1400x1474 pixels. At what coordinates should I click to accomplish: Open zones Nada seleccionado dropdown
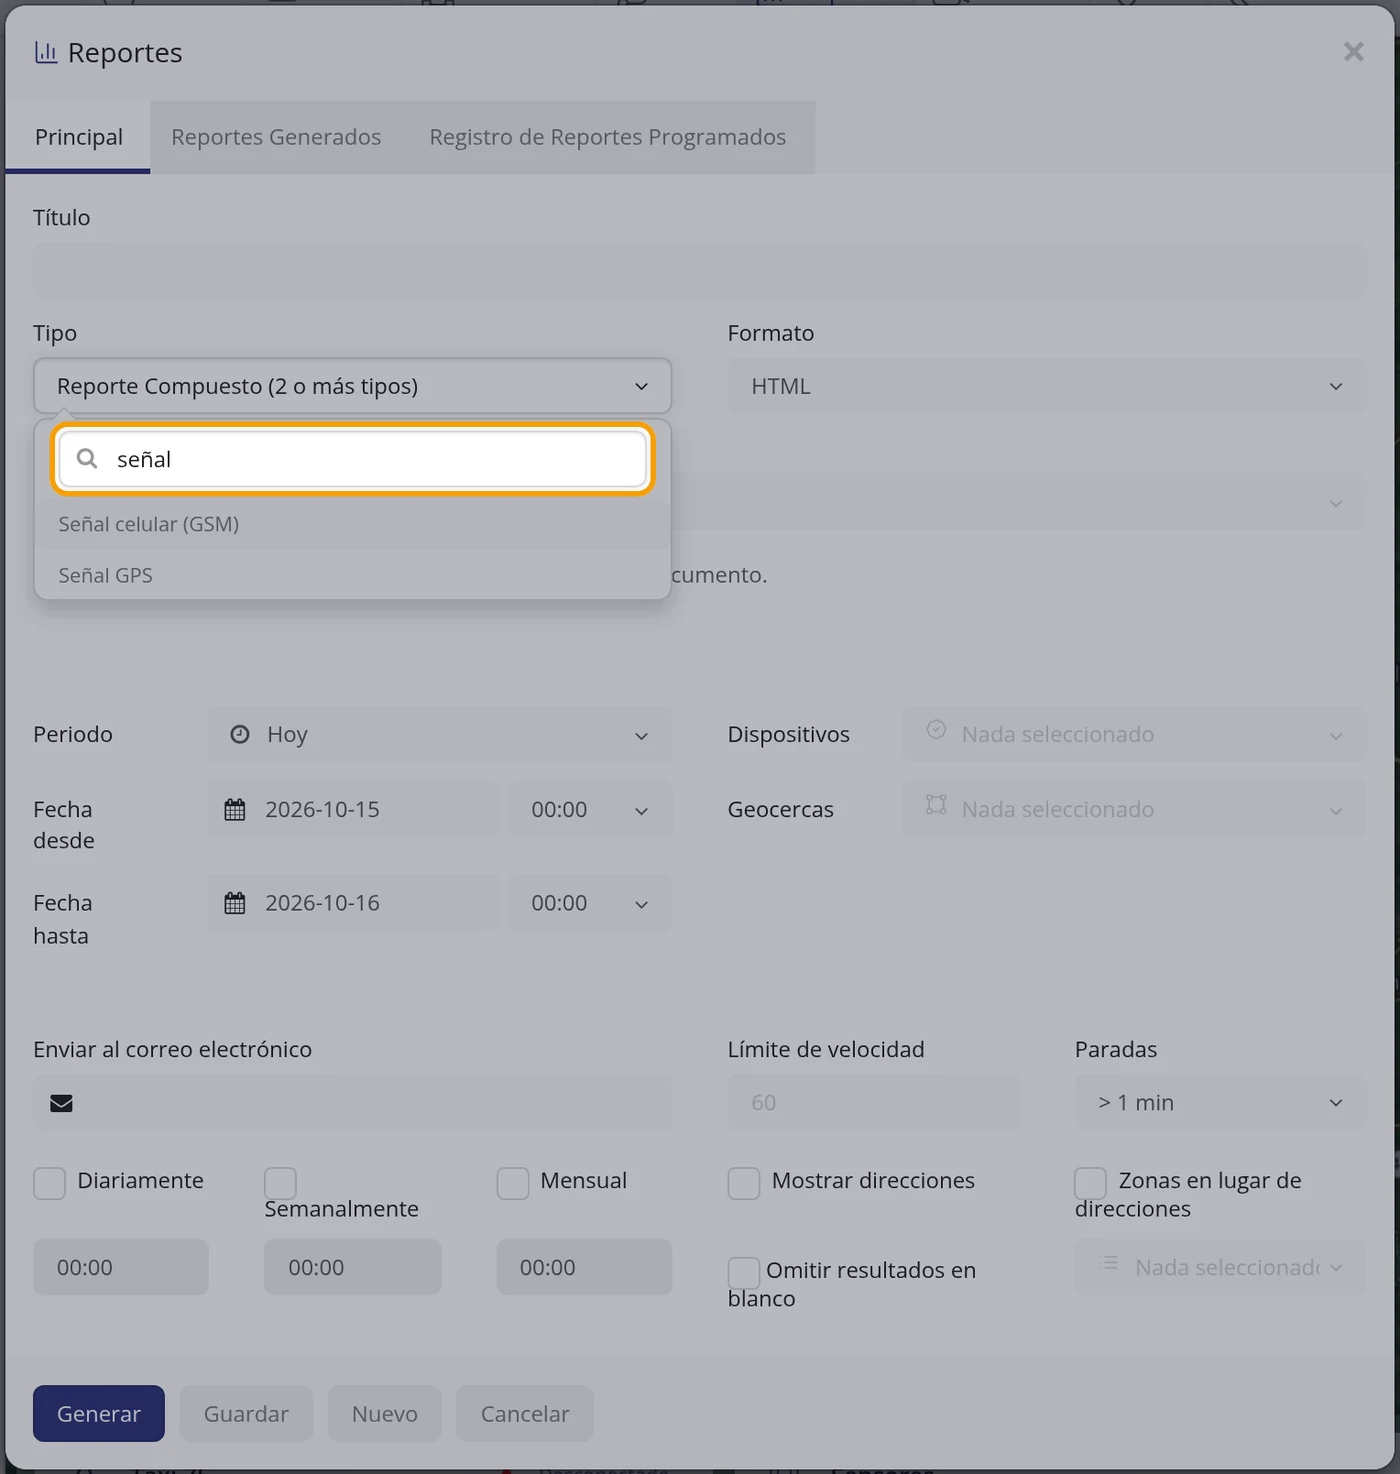(1221, 1267)
